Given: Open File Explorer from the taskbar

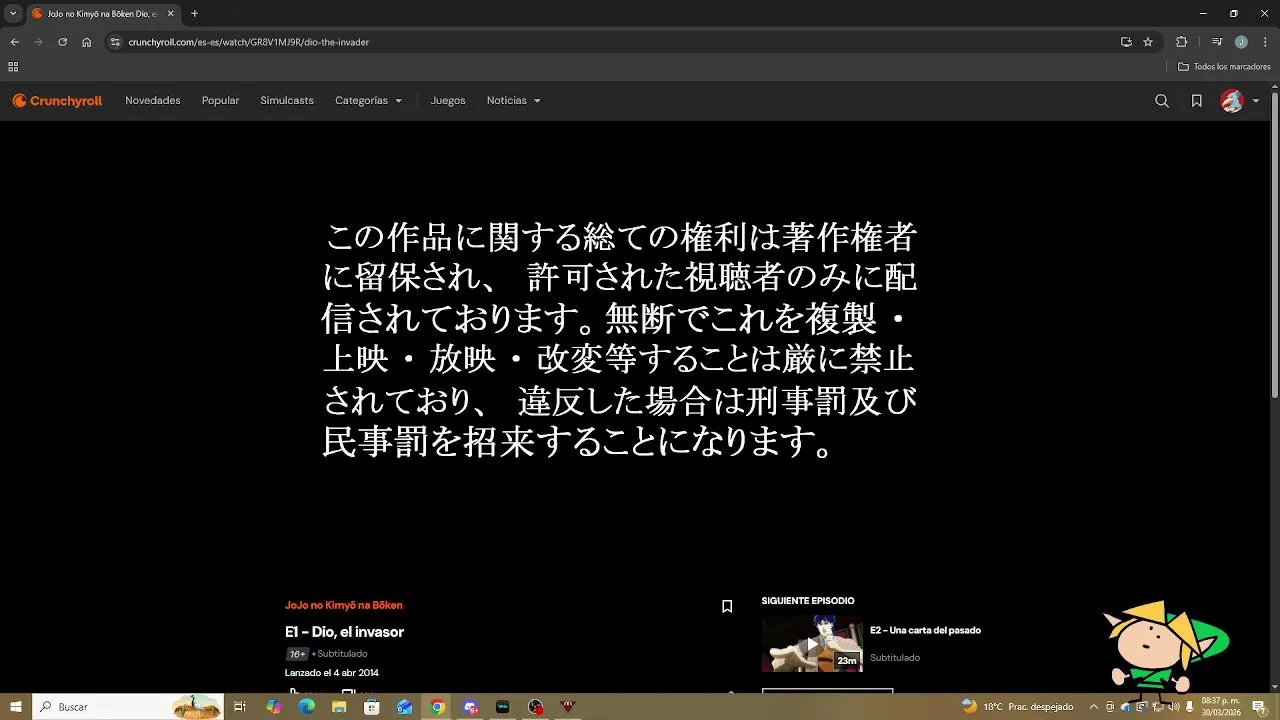Looking at the screenshot, I should click(x=339, y=707).
